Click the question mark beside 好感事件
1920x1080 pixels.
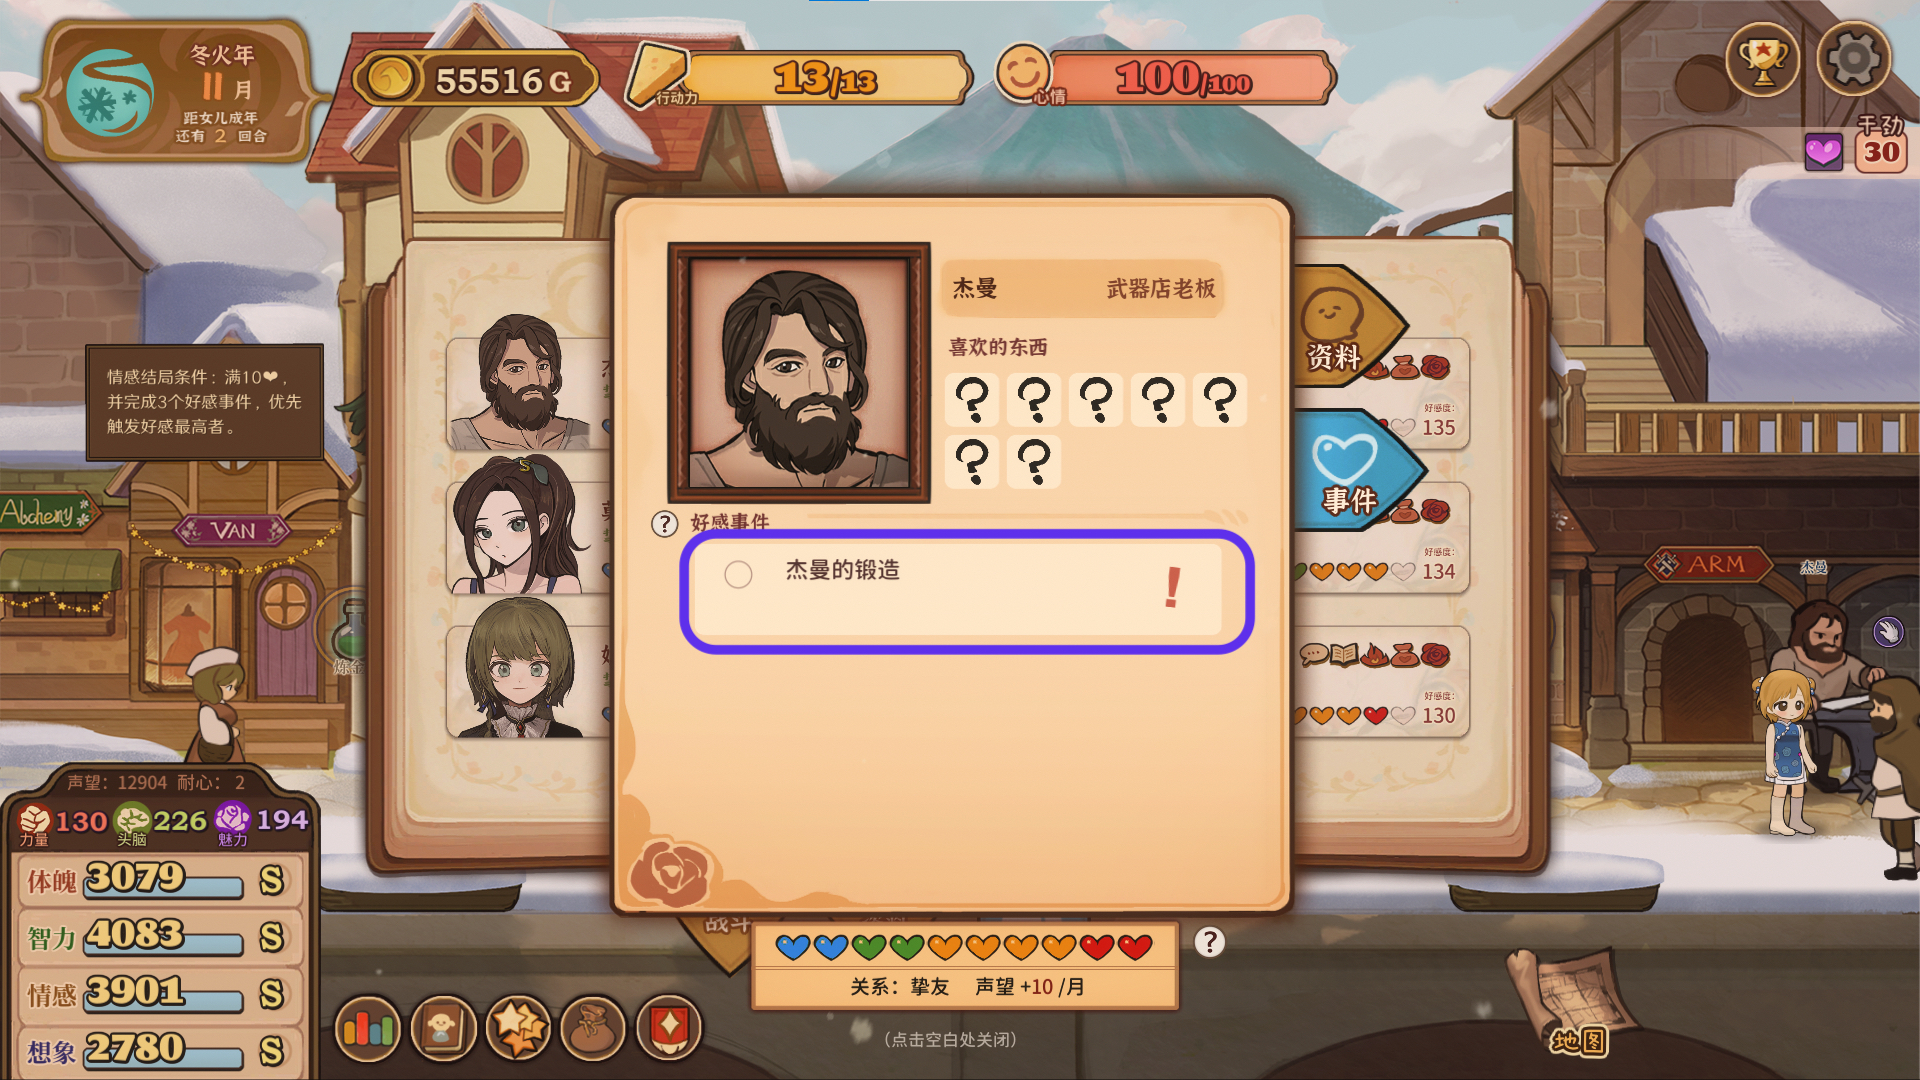point(665,523)
